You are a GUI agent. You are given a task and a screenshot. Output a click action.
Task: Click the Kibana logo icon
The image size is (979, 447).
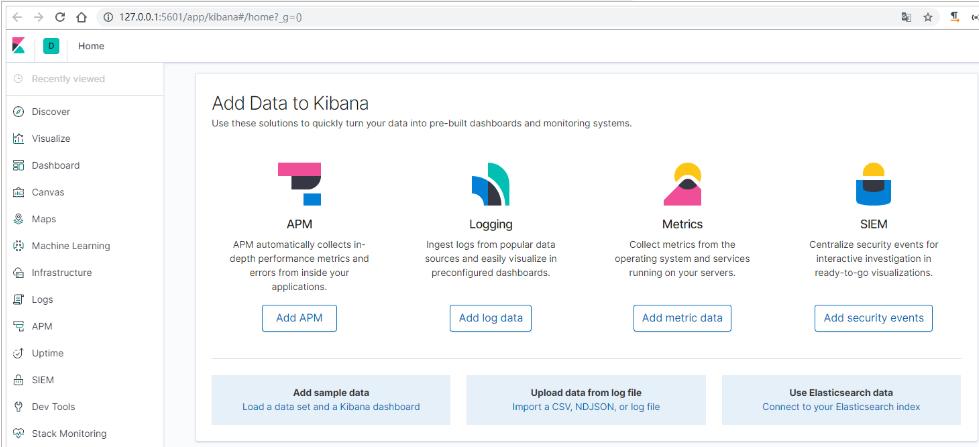click(18, 46)
